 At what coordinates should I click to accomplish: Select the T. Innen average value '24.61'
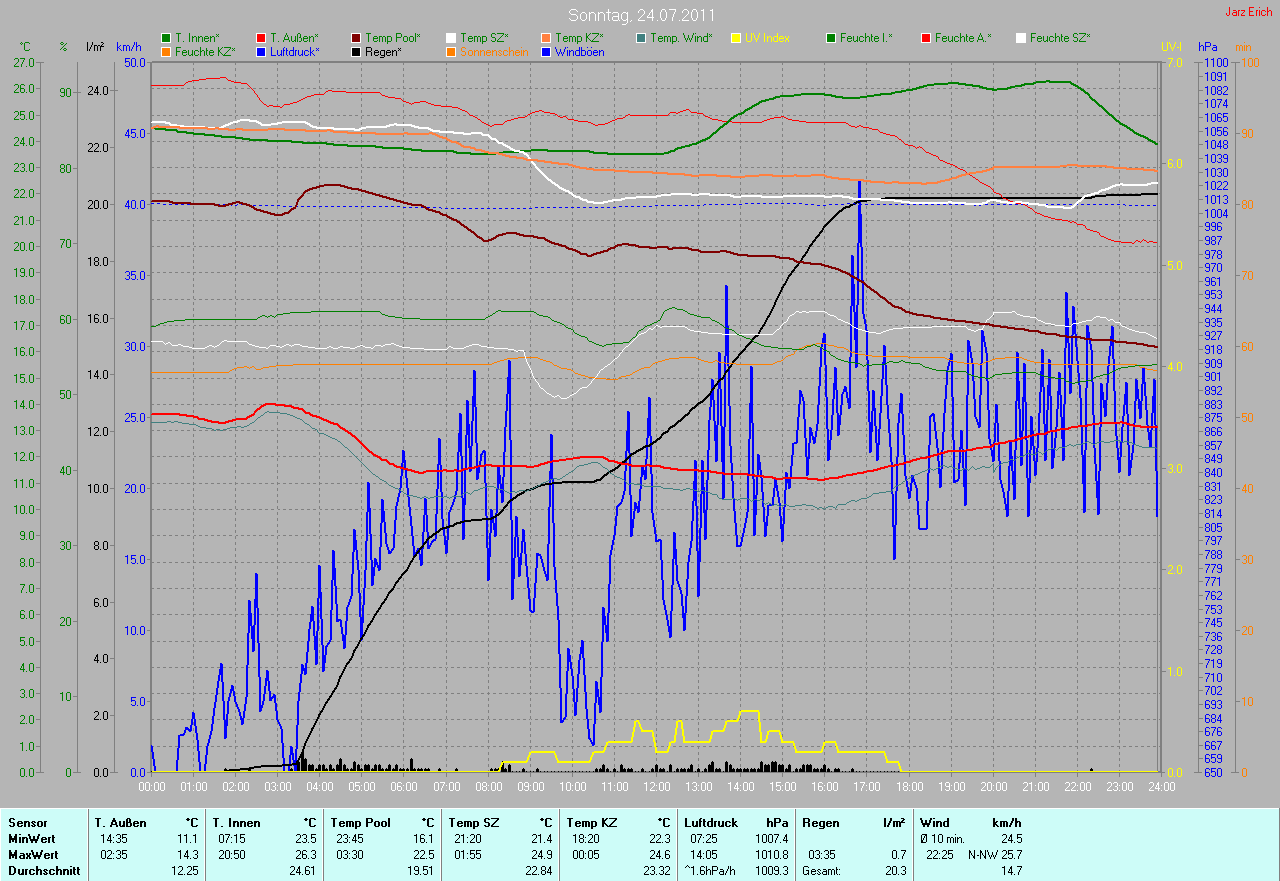click(x=302, y=871)
